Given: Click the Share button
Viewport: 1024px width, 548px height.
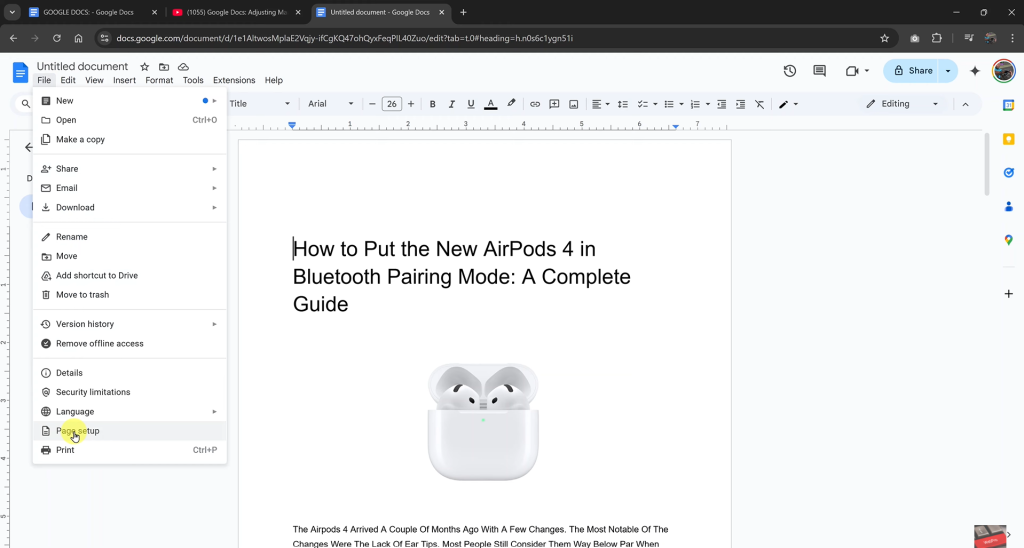Looking at the screenshot, I should click(912, 71).
